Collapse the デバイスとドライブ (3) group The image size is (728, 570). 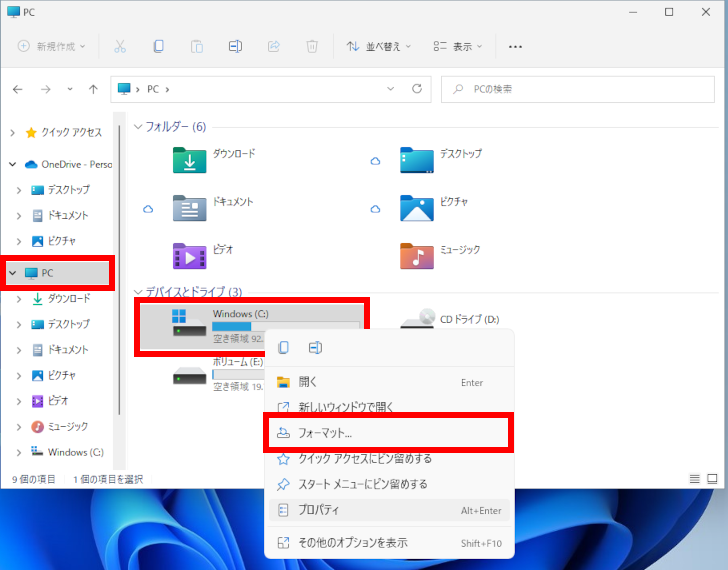138,292
